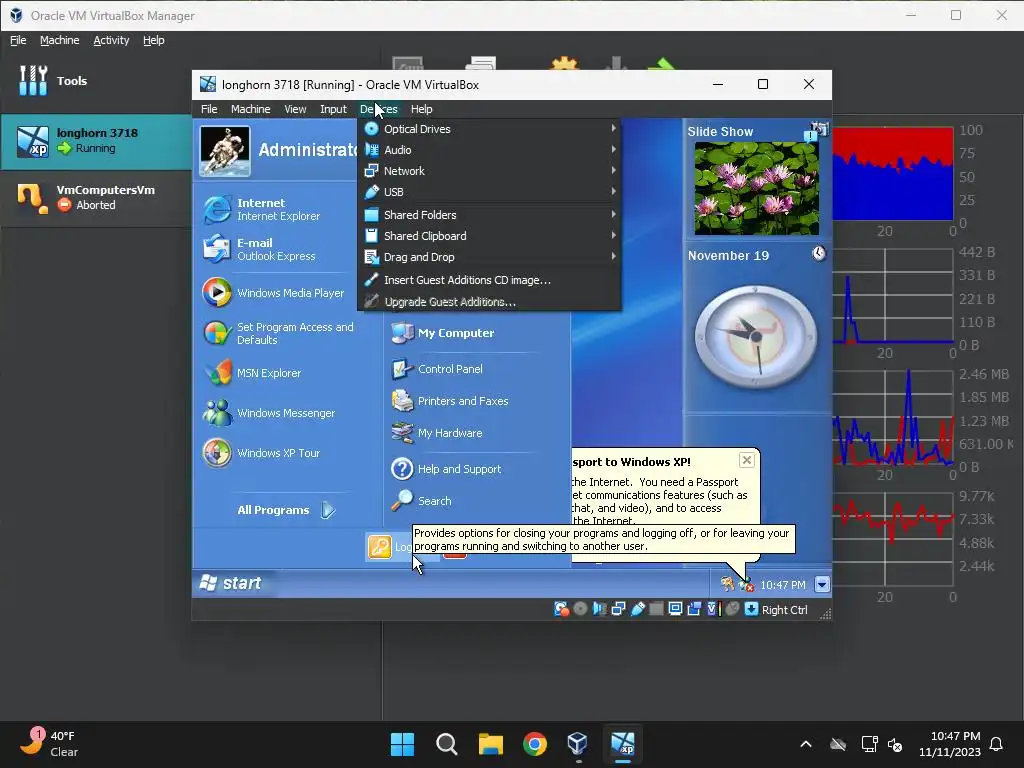Image resolution: width=1024 pixels, height=768 pixels.
Task: Expand the Drag and Drop submenu arrow
Action: (x=613, y=257)
